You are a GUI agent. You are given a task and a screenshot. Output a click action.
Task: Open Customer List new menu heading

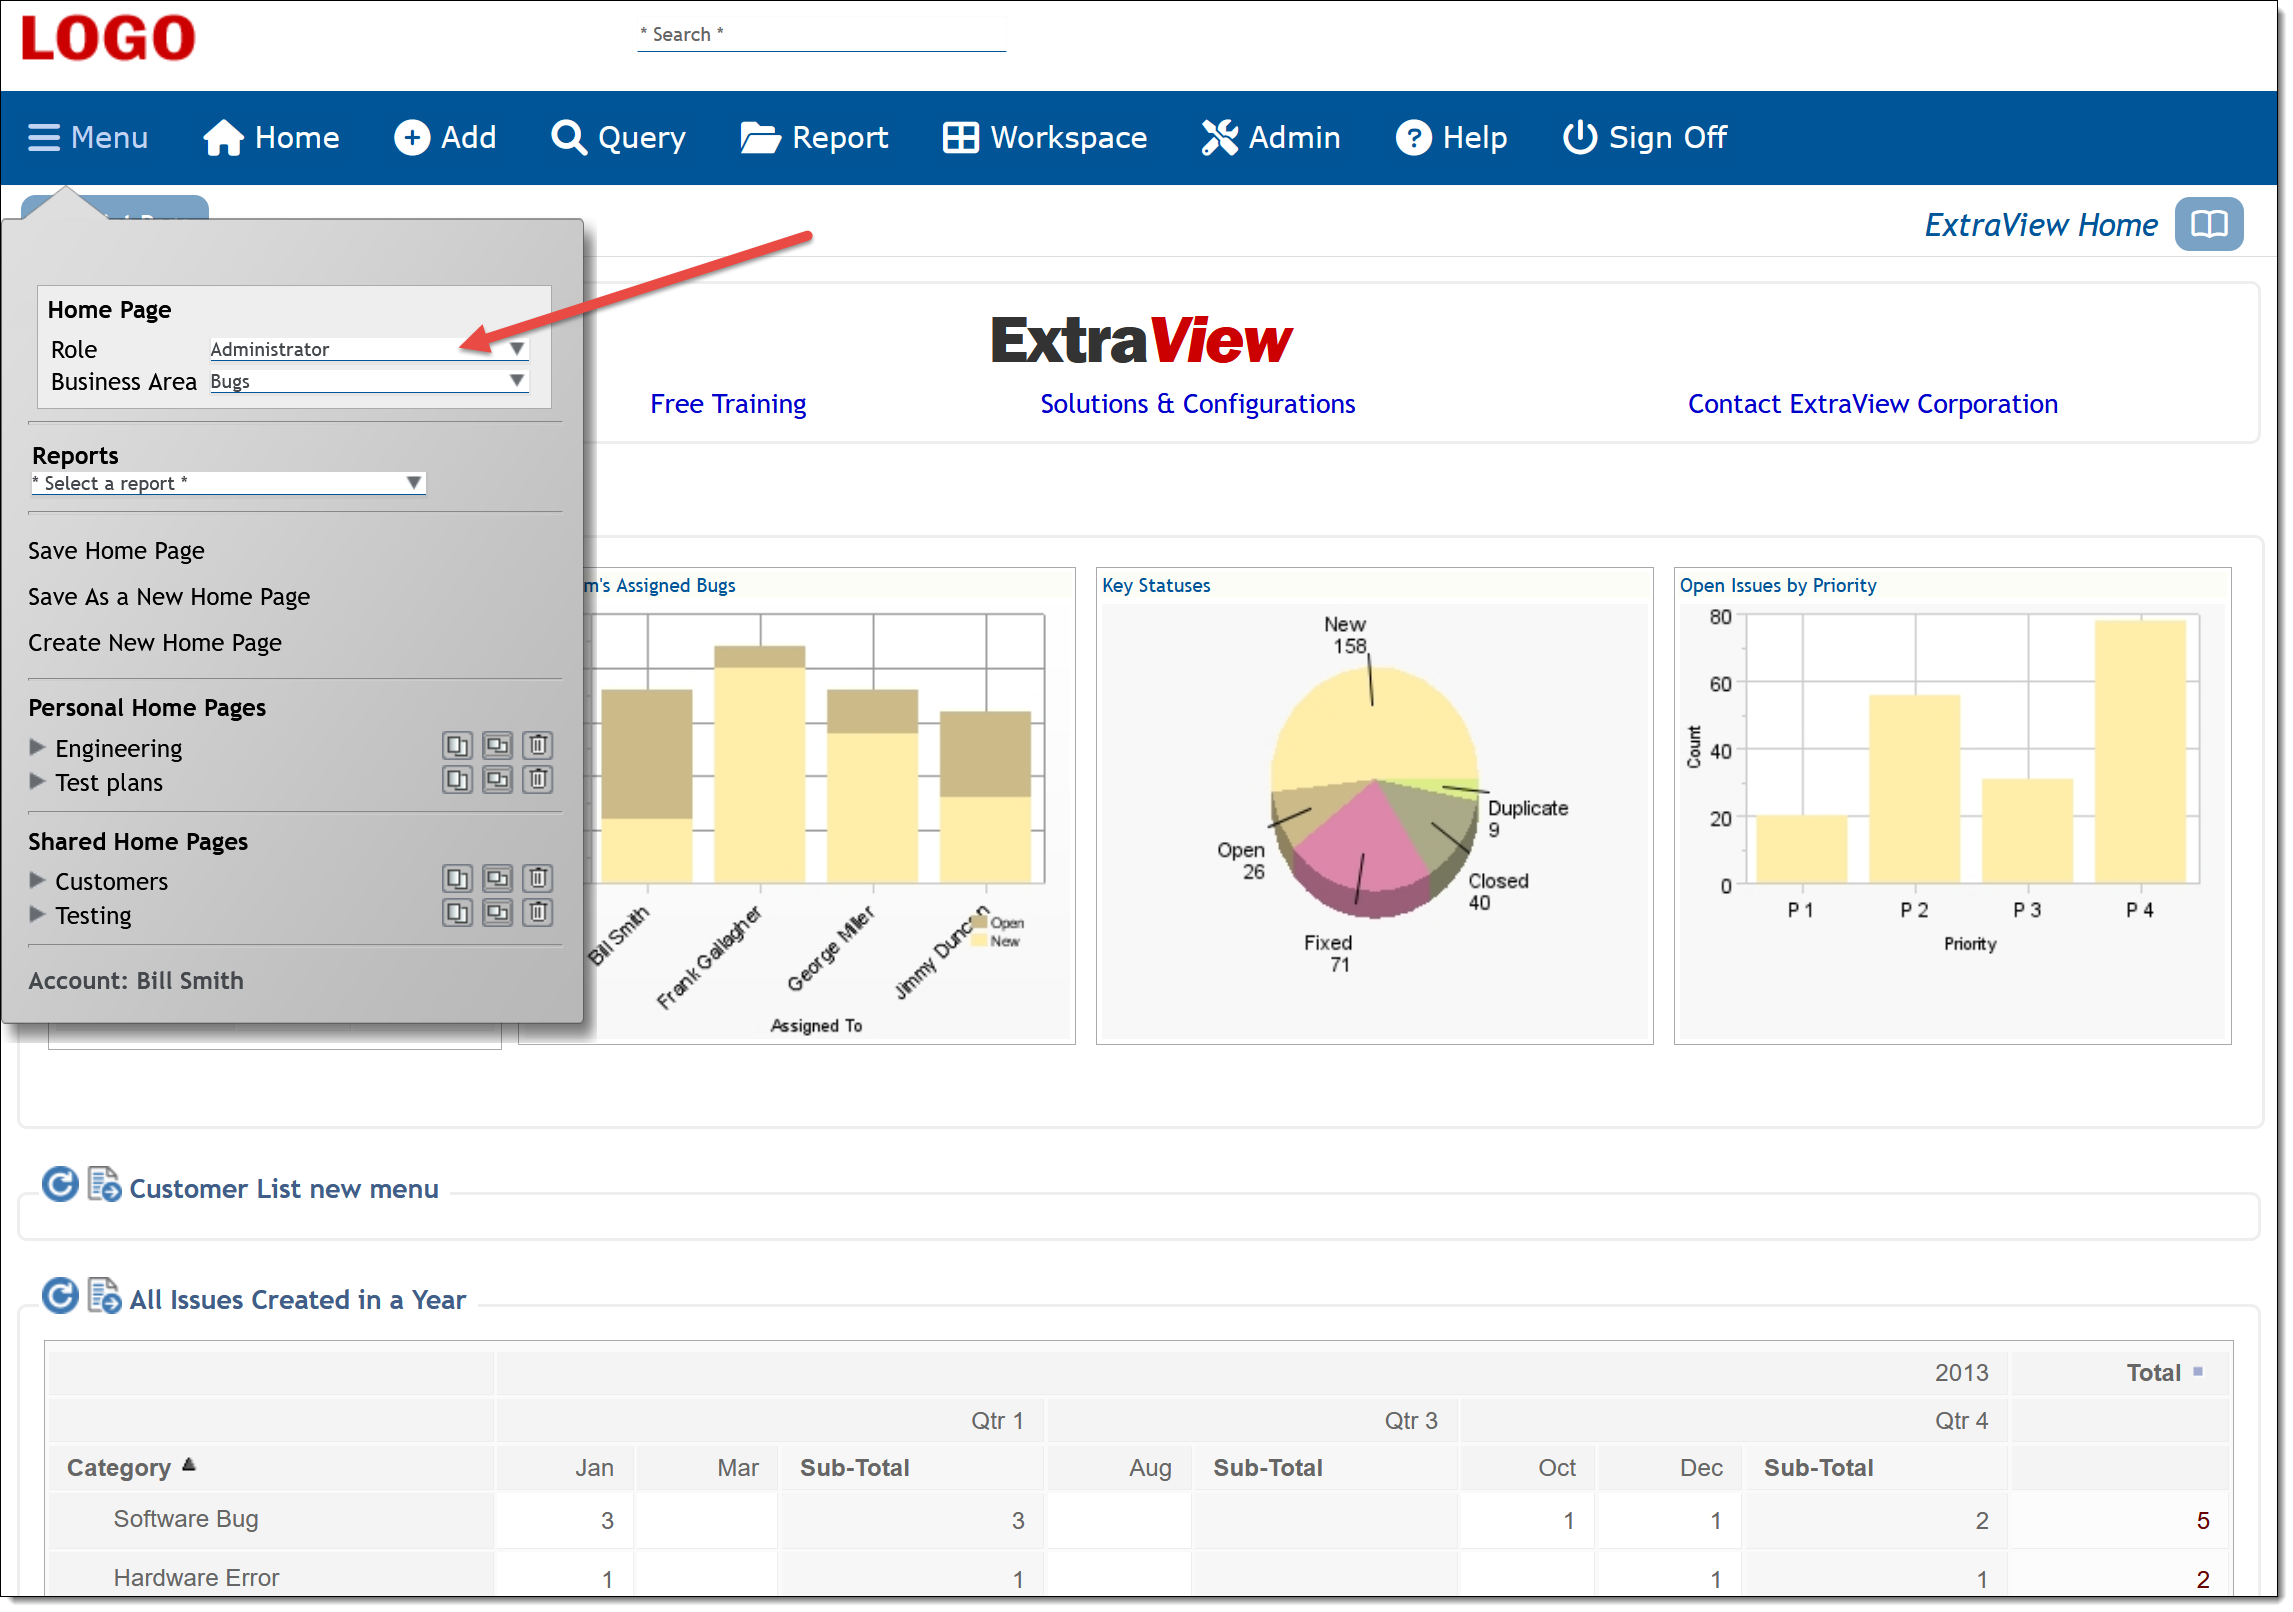(x=284, y=1189)
